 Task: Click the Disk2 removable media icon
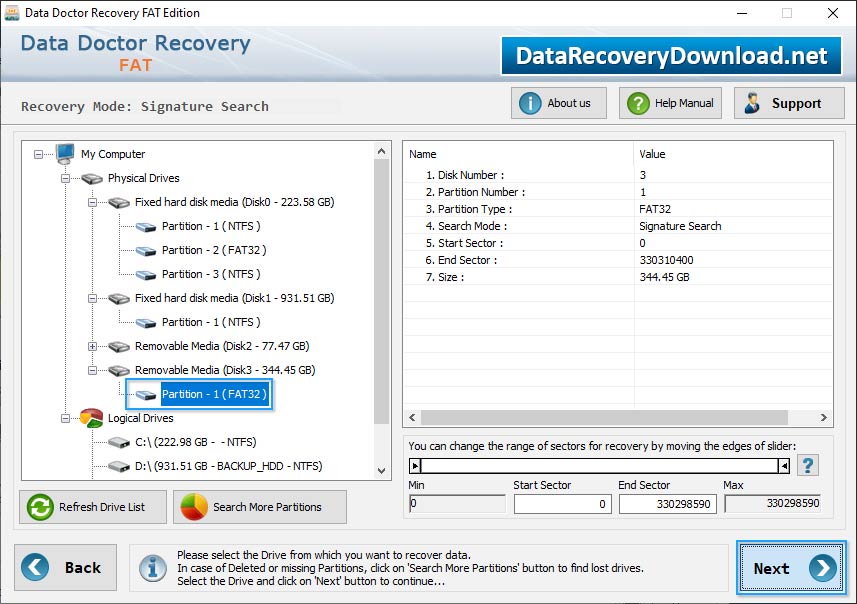pyautogui.click(x=119, y=347)
